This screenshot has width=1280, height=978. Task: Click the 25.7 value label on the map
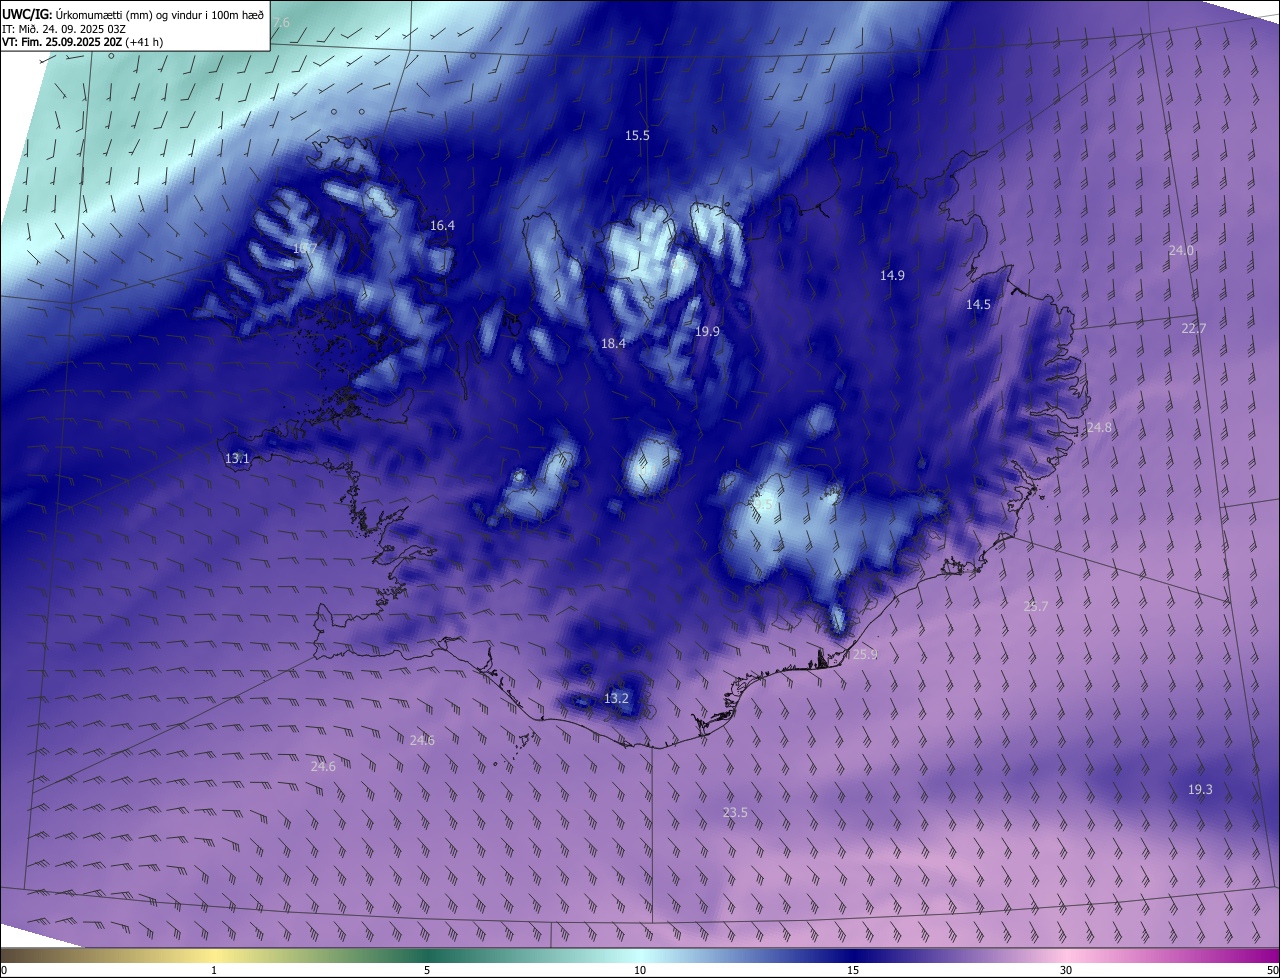point(1036,606)
